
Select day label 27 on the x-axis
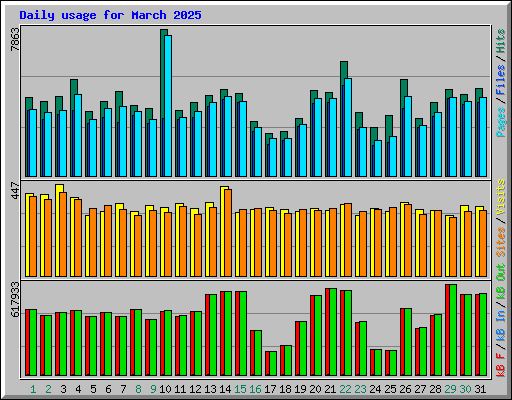pyautogui.click(x=420, y=389)
